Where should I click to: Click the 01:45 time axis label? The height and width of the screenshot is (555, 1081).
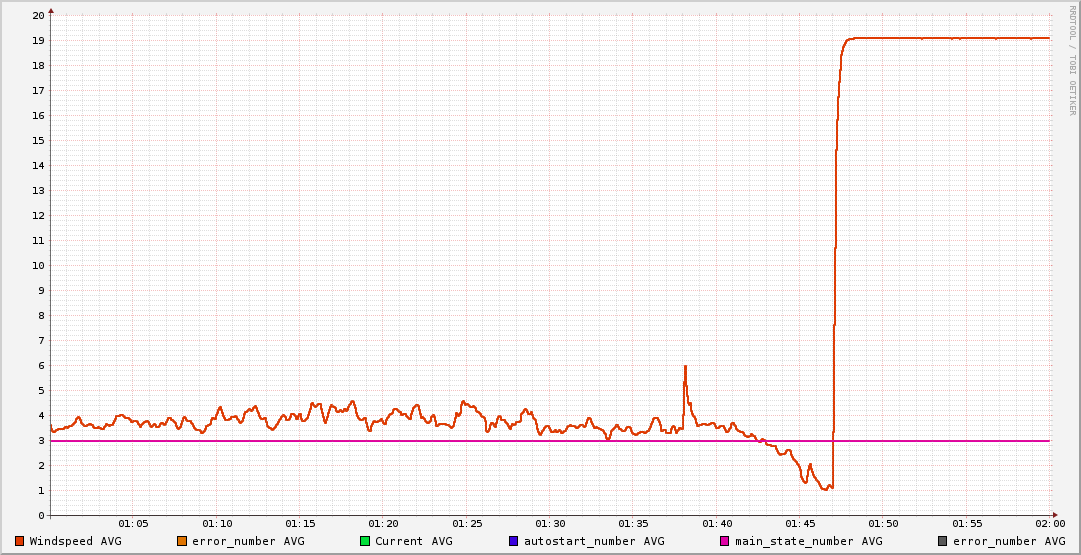(800, 524)
